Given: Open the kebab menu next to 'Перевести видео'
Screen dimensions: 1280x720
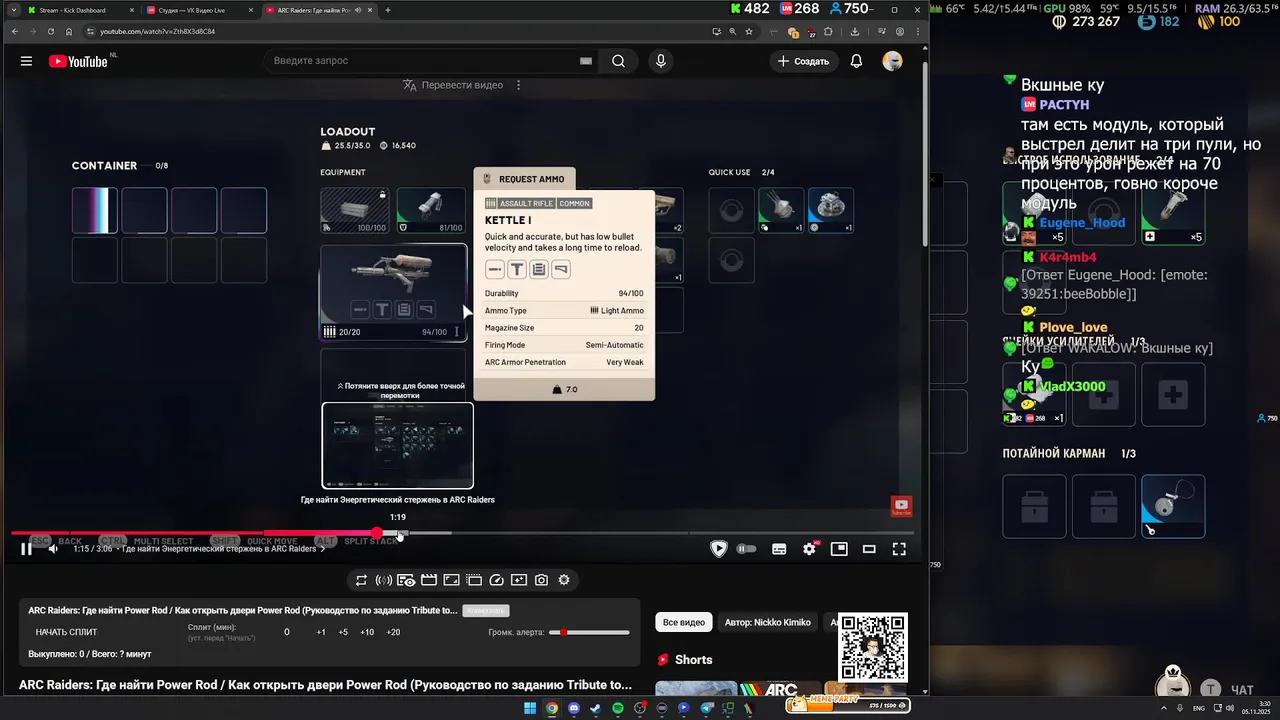Looking at the screenshot, I should [x=518, y=85].
